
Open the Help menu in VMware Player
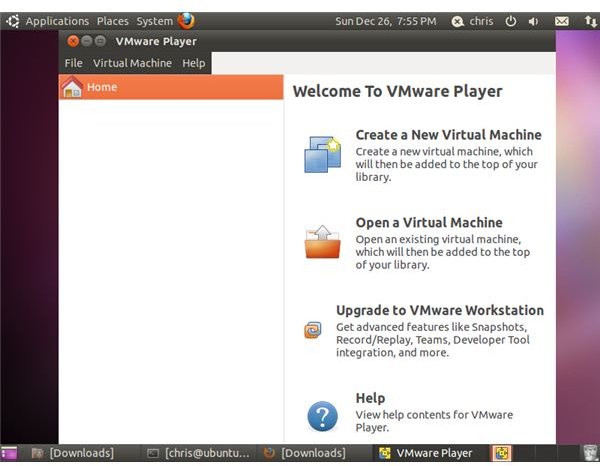pyautogui.click(x=194, y=63)
